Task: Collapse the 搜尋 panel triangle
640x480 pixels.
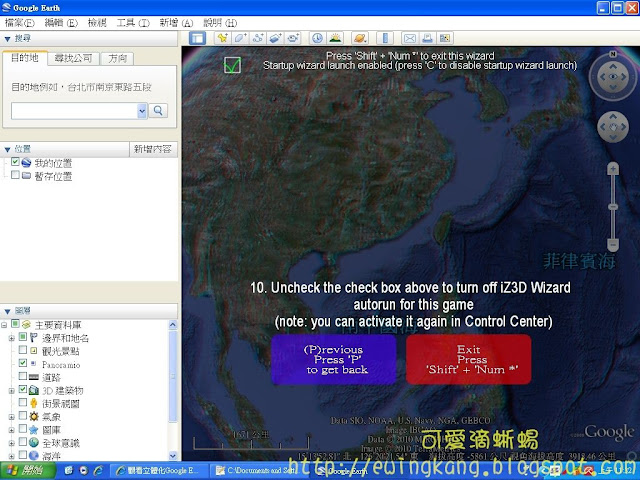Action: 7,39
